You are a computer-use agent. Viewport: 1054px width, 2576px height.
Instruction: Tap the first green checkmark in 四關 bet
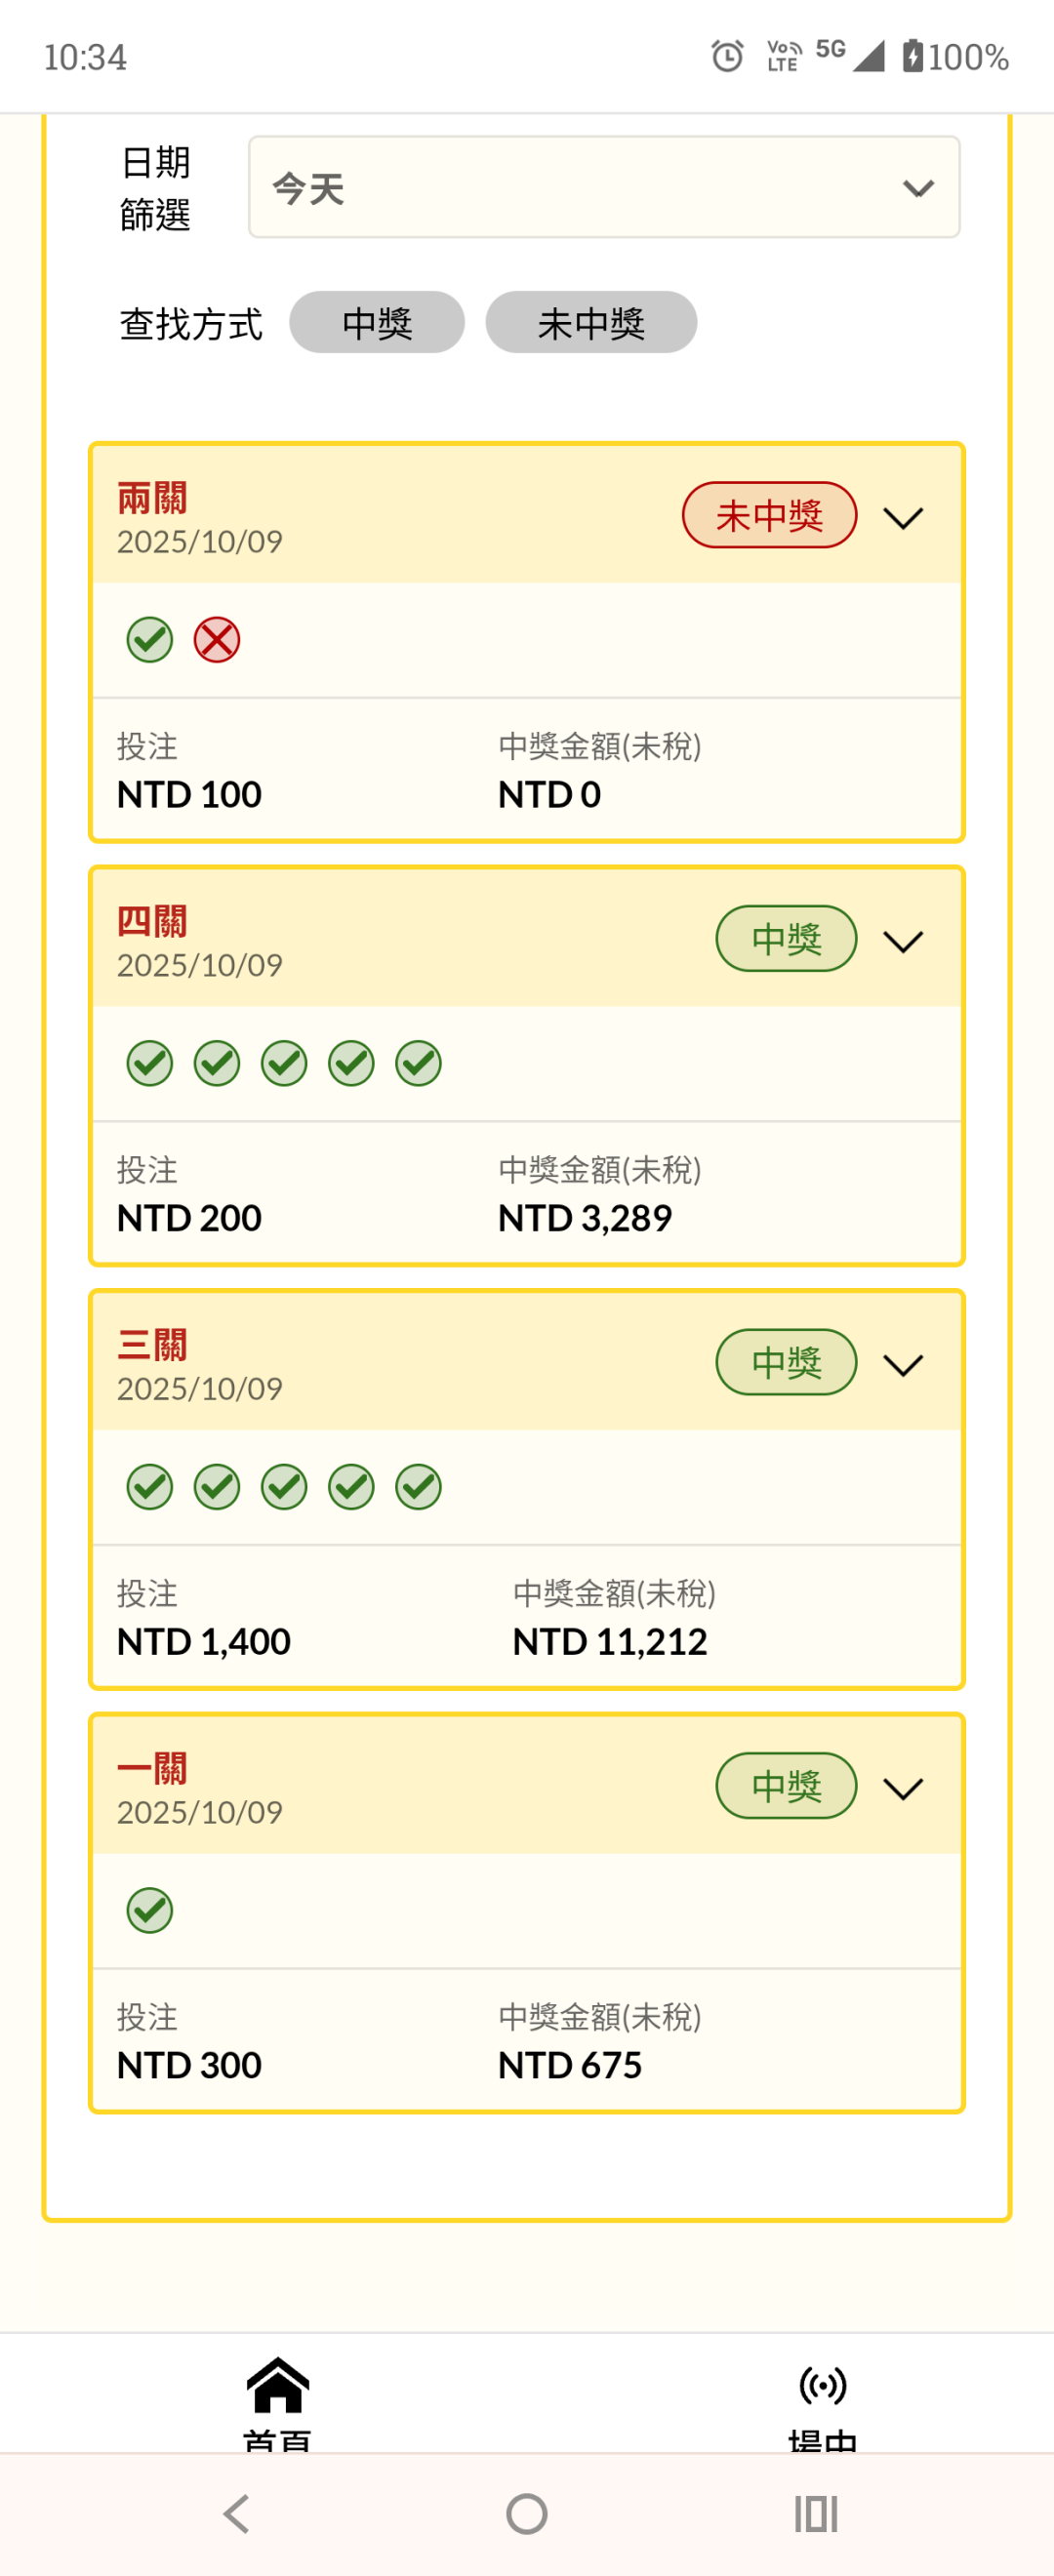click(150, 1063)
